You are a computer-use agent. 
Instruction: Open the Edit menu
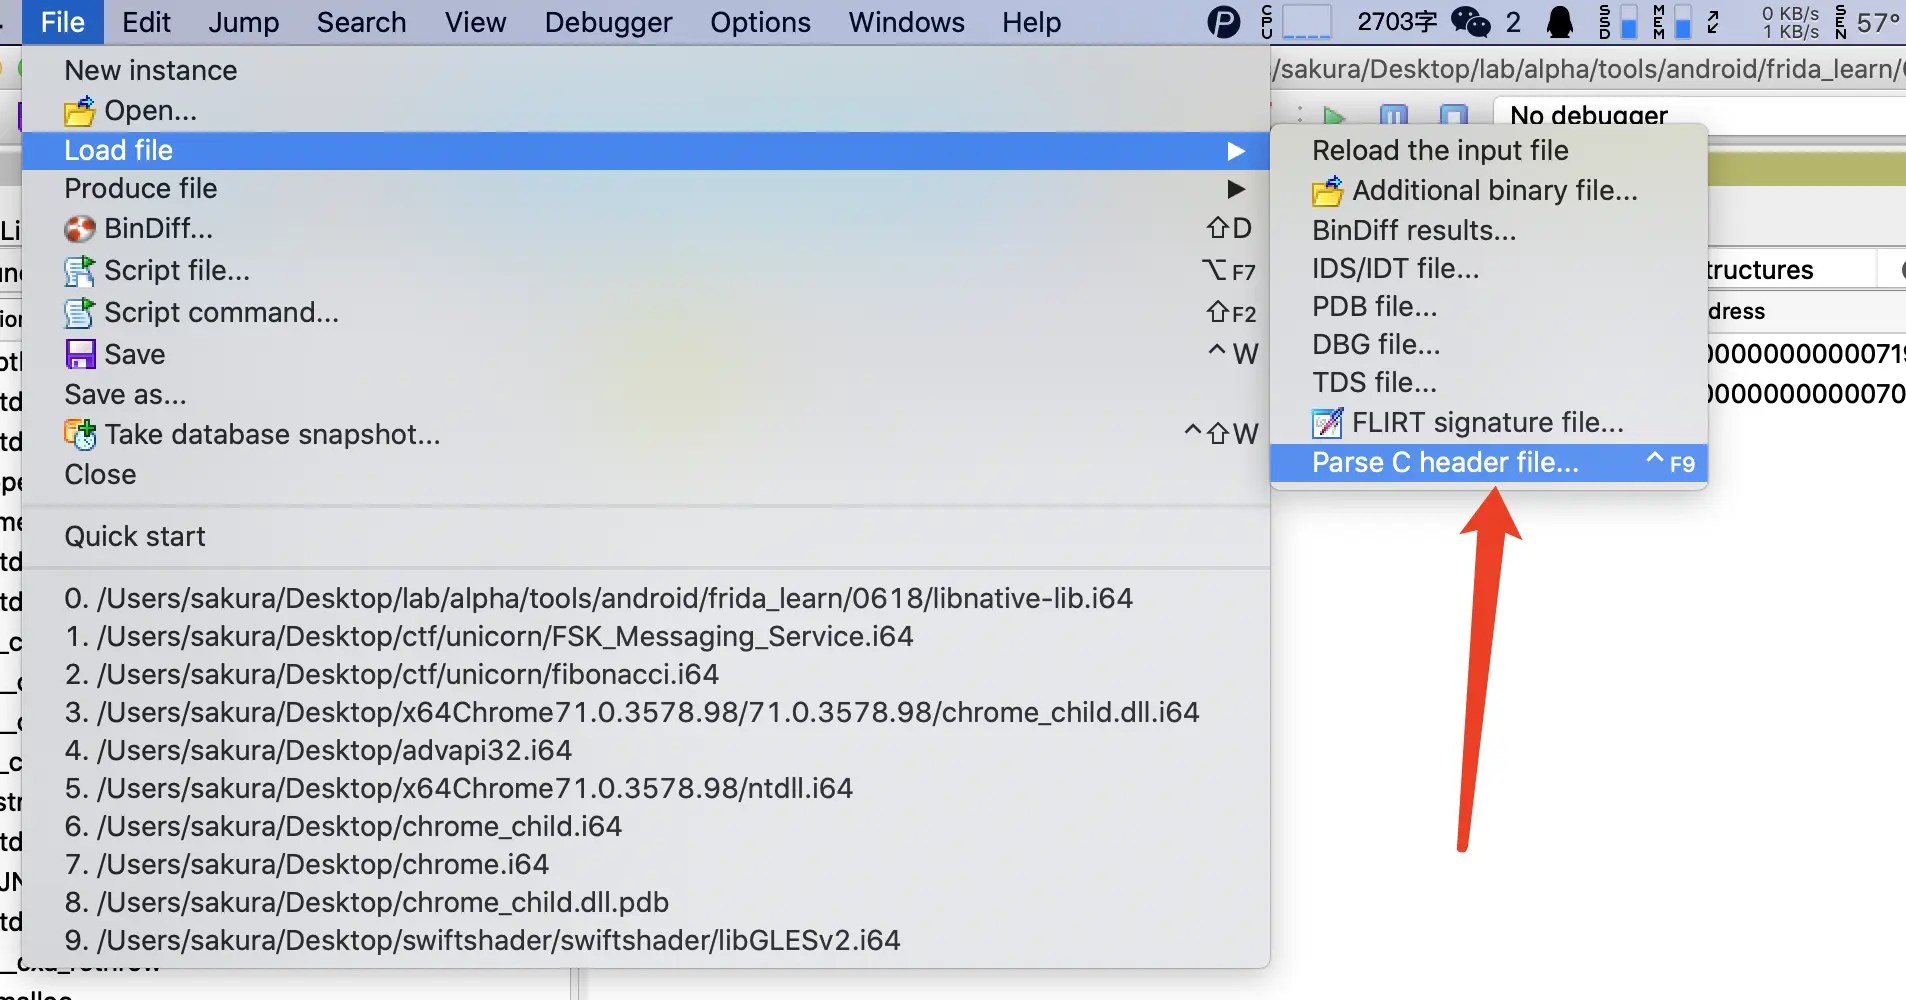click(x=146, y=22)
